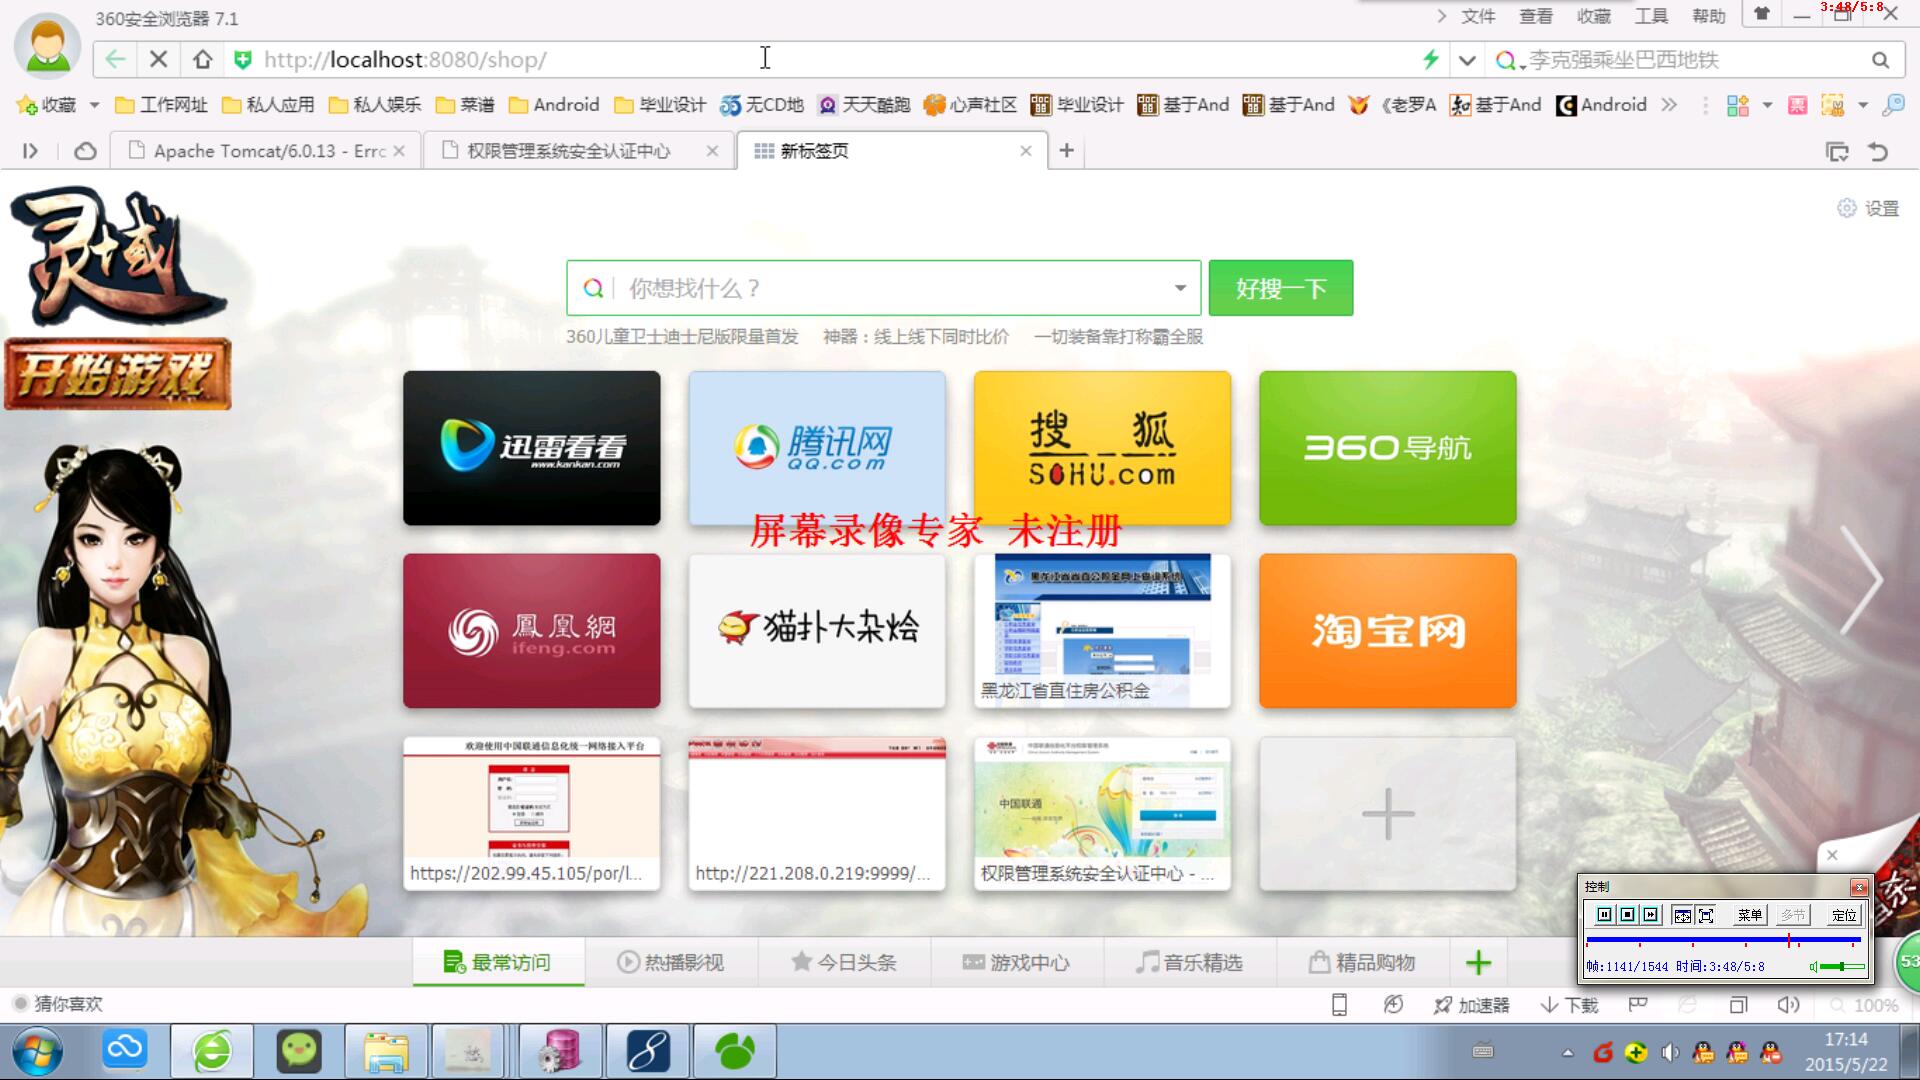
Task: Stop page loading with the X button
Action: pos(158,60)
